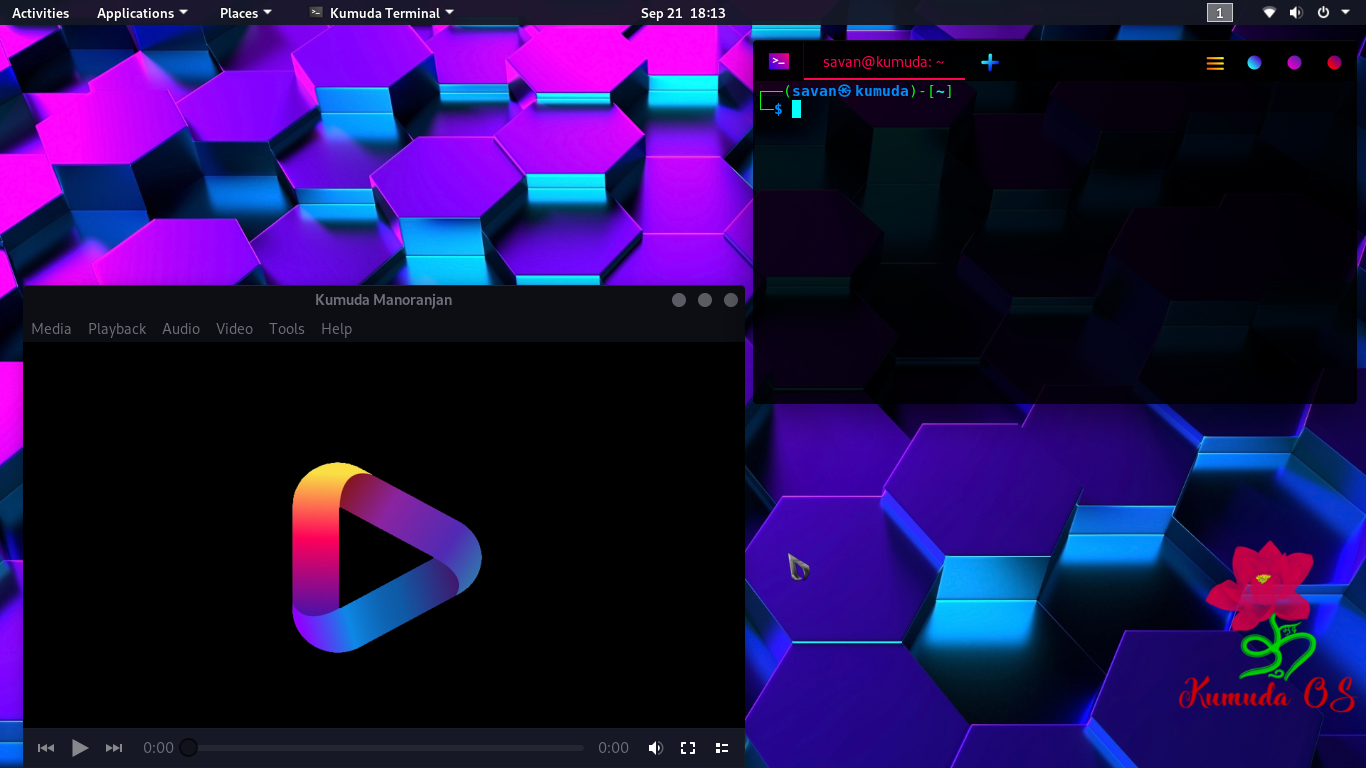The height and width of the screenshot is (768, 1366).
Task: Expand the Places dropdown menu
Action: 245,13
